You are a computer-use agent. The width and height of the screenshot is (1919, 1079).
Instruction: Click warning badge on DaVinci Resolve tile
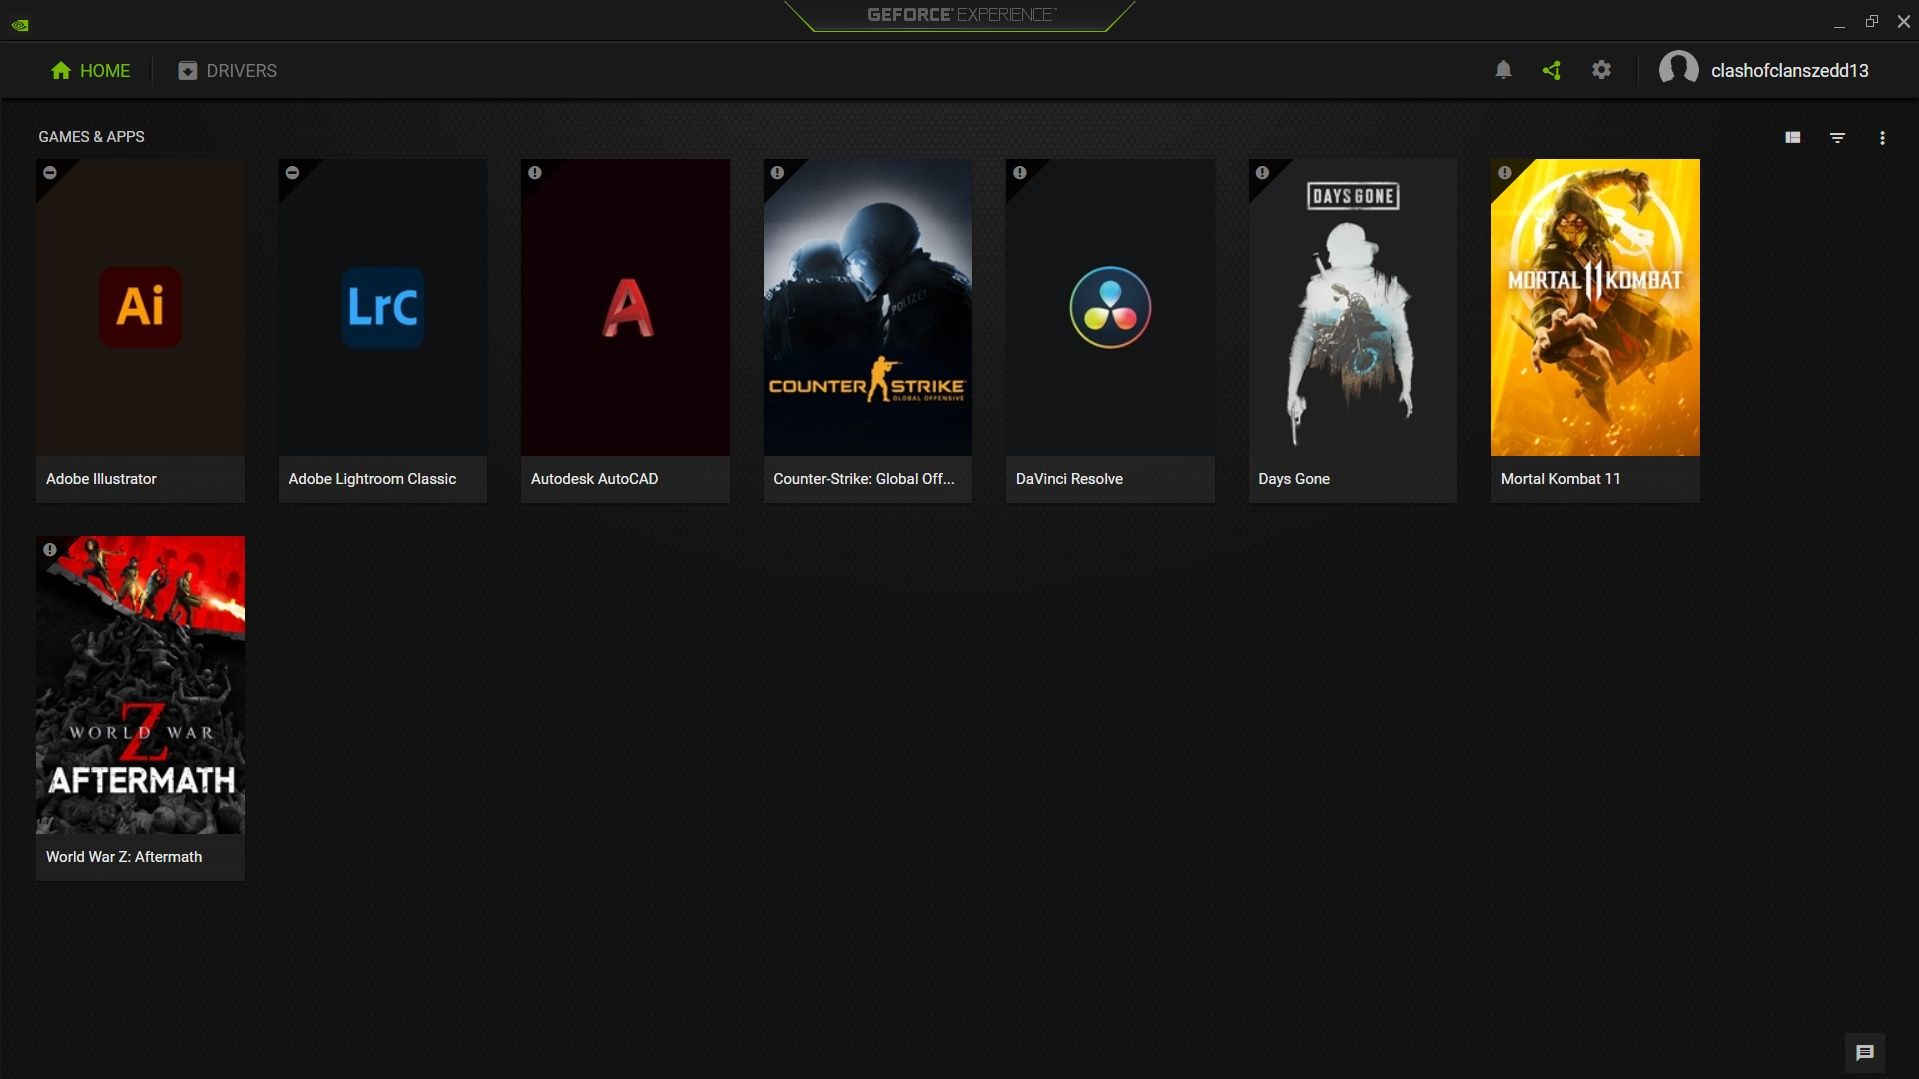1019,172
